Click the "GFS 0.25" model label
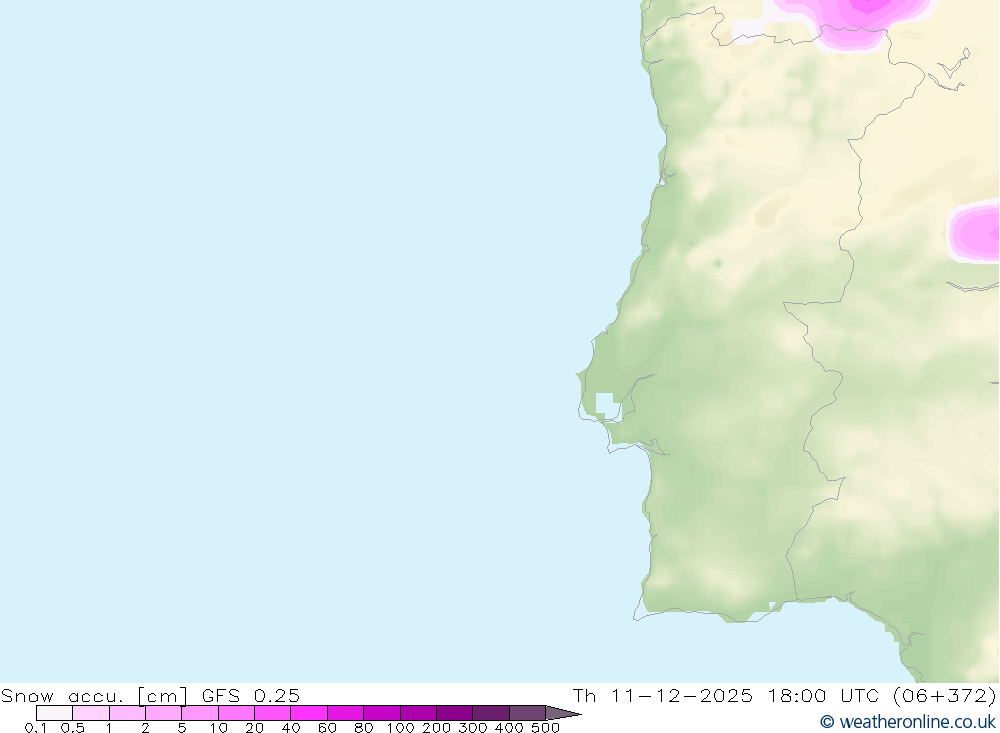This screenshot has width=1000, height=733. [x=251, y=695]
